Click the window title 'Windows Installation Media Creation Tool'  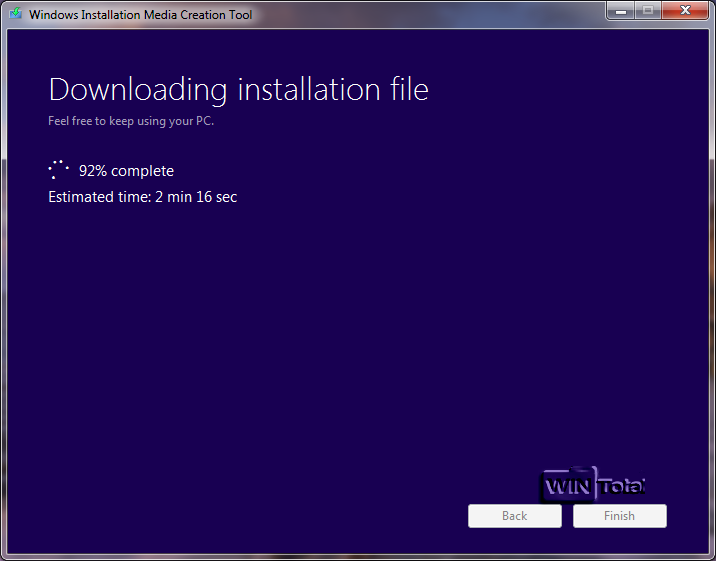click(141, 15)
